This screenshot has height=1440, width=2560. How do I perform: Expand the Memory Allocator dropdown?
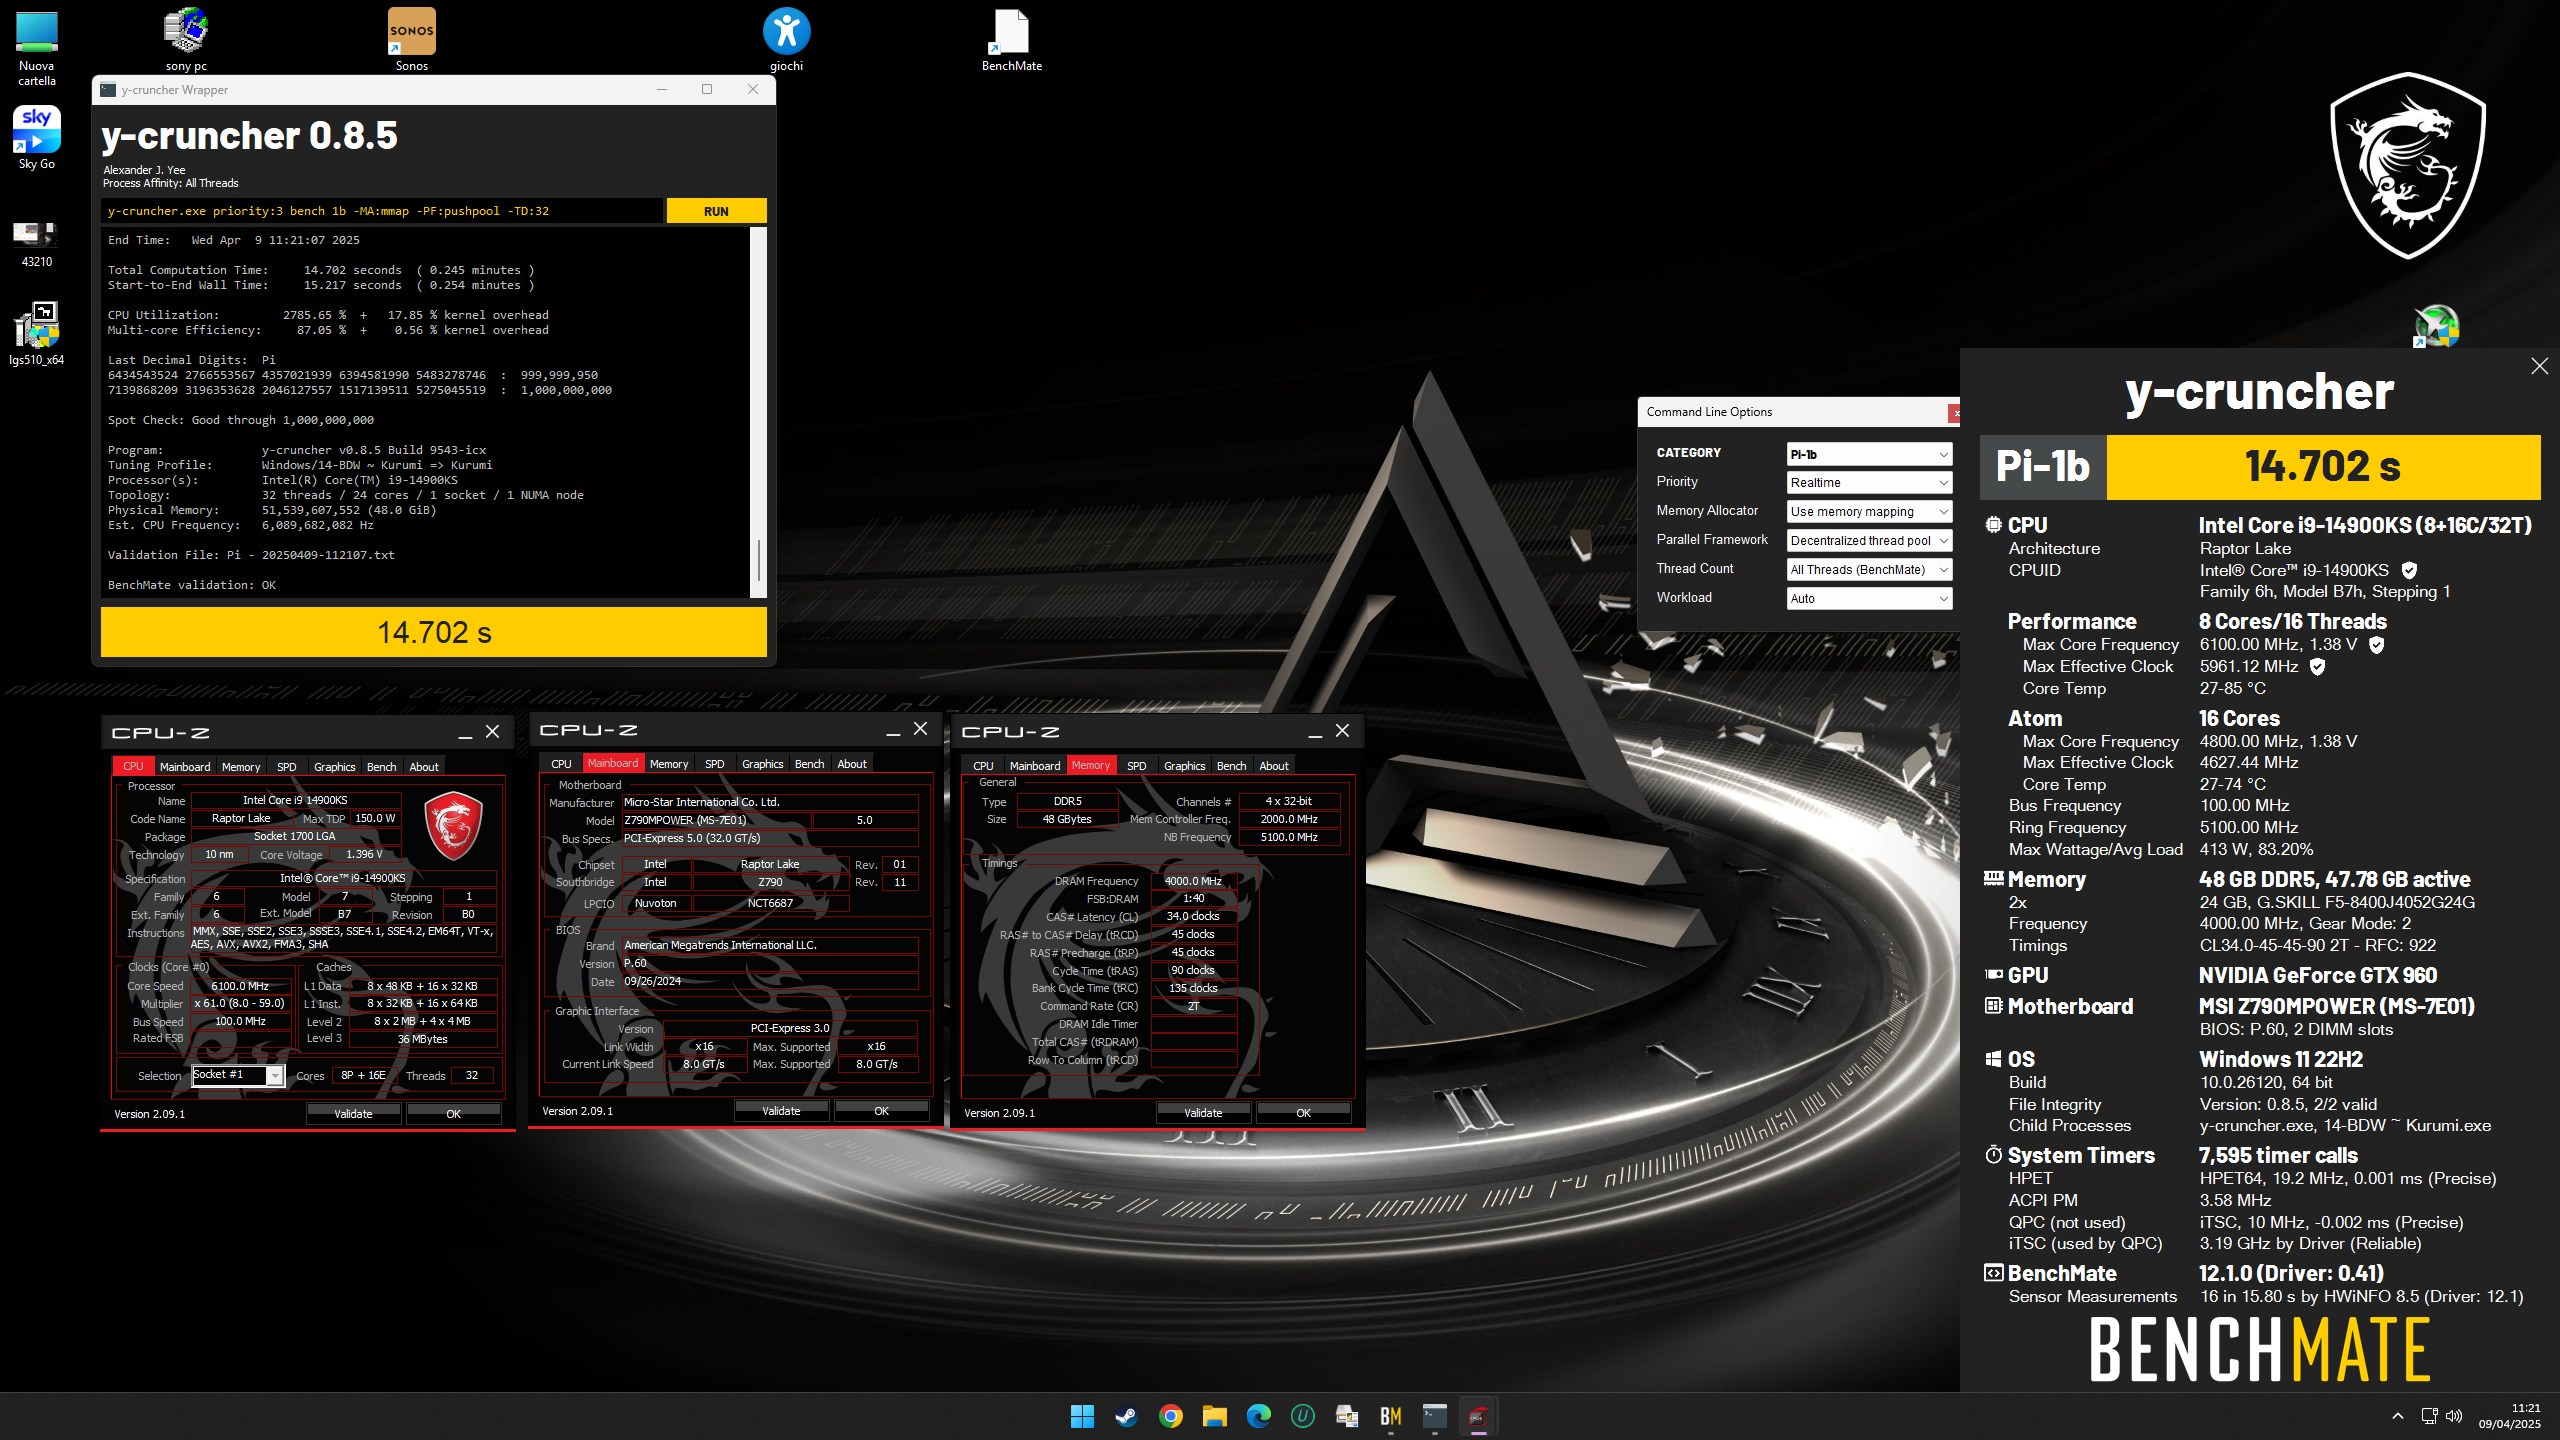[x=1869, y=512]
